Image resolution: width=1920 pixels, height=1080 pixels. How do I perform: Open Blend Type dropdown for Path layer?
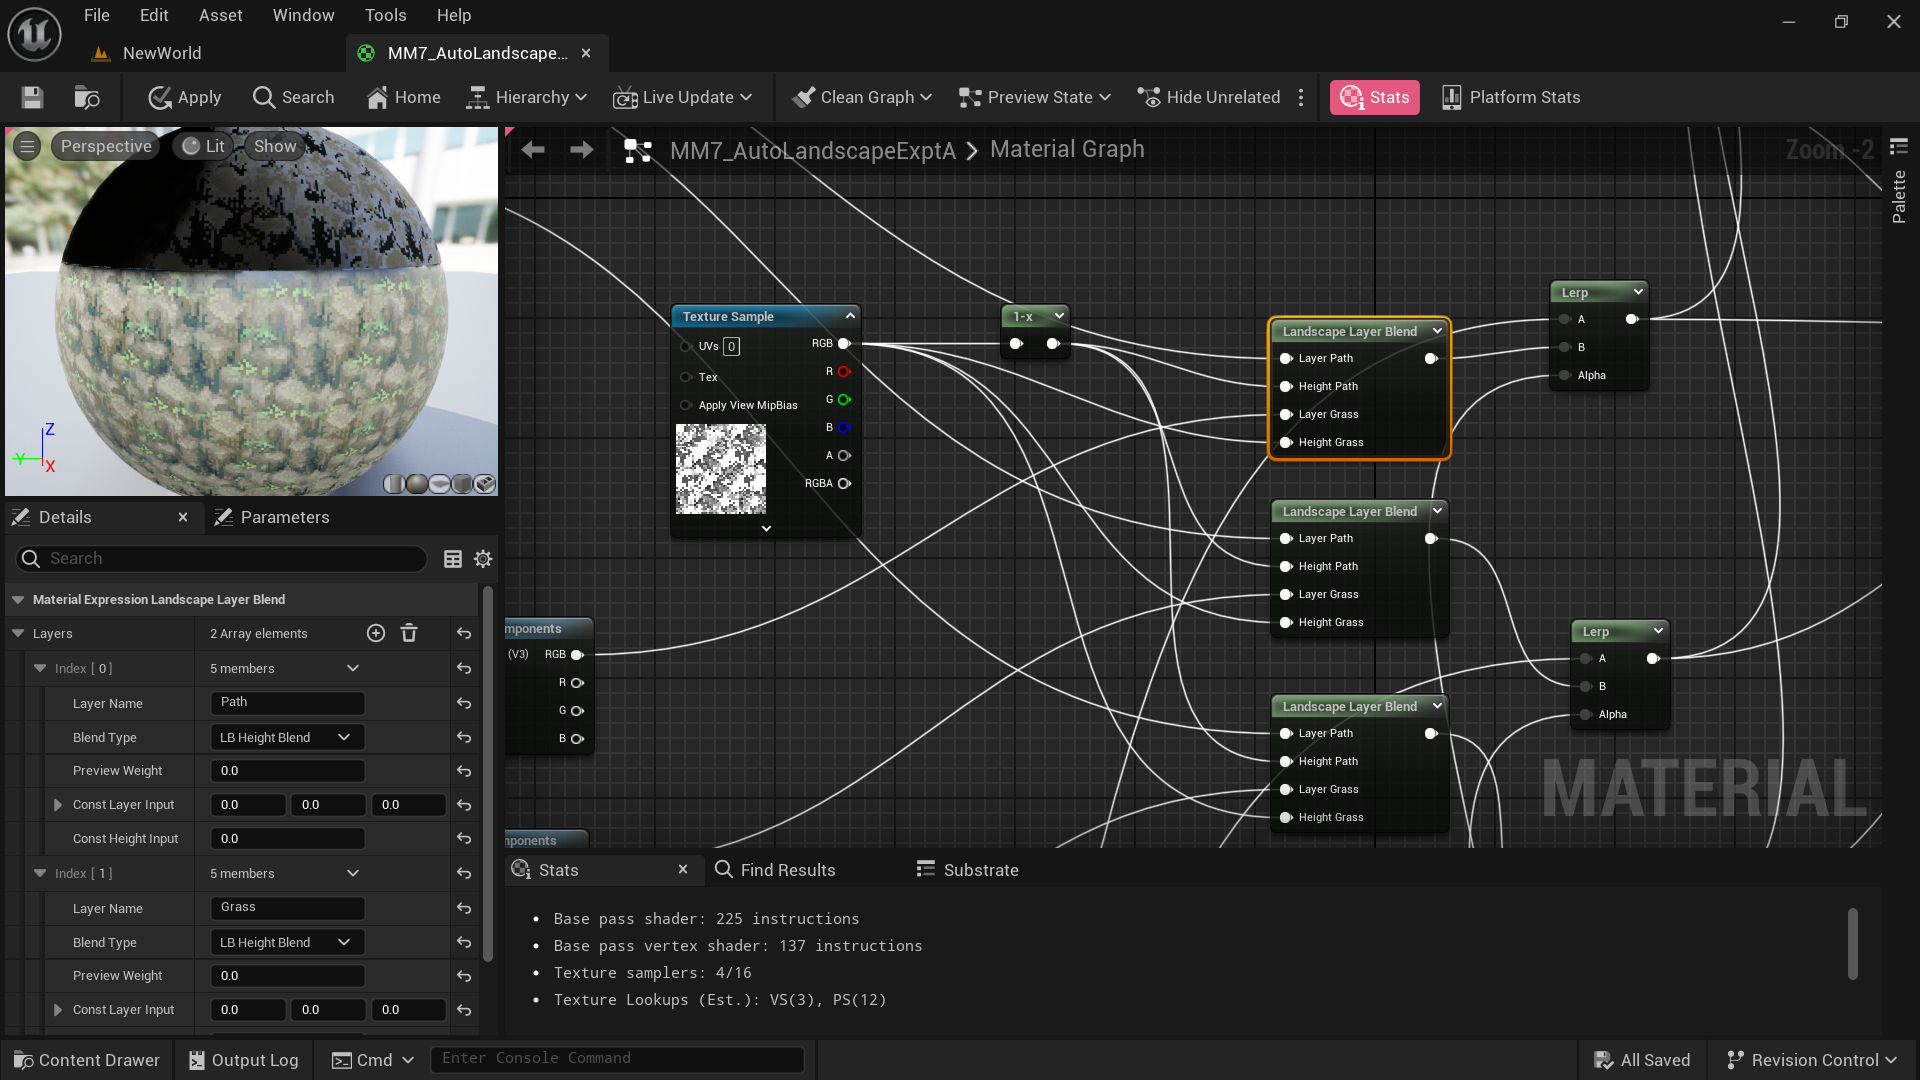coord(286,737)
